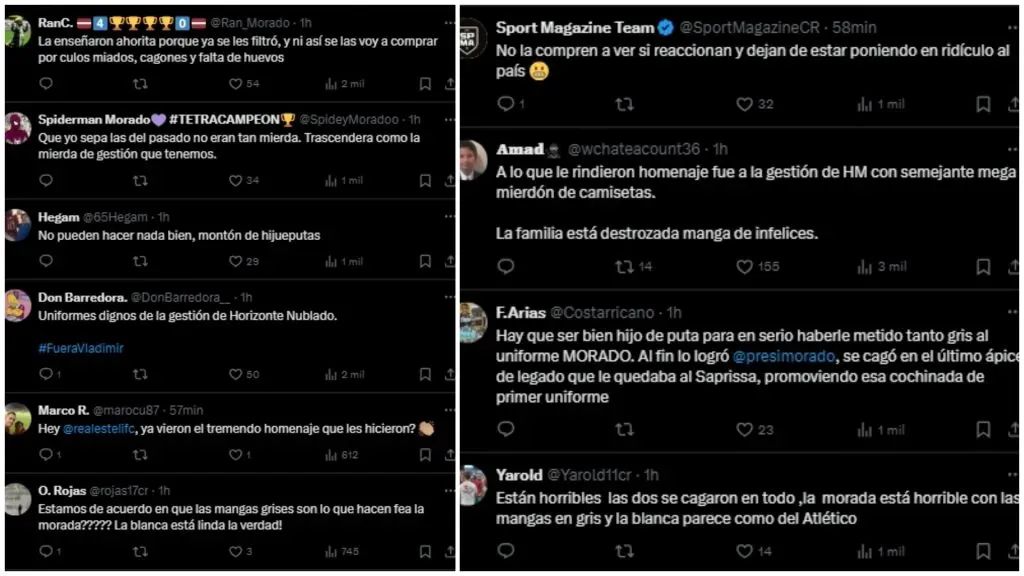Reply to the Sport Magazine Team tweet
This screenshot has width=1024, height=576.
click(x=505, y=104)
